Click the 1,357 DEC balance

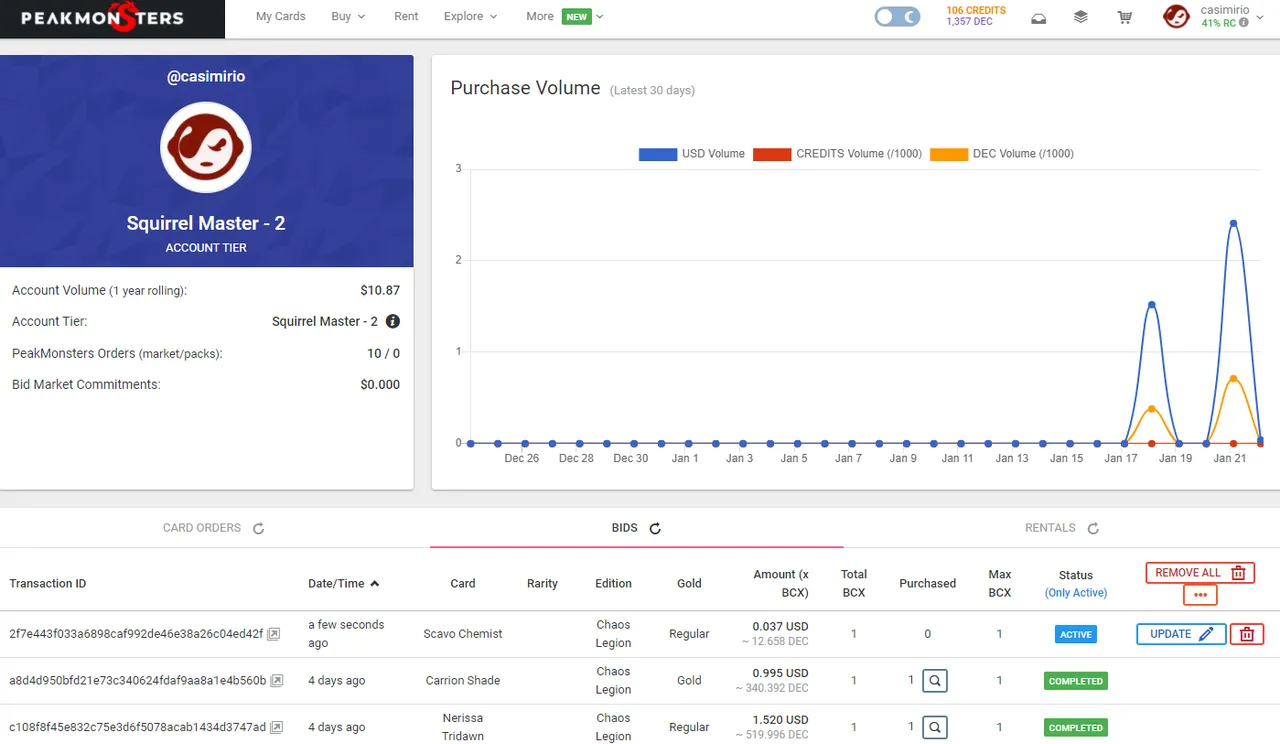(970, 22)
